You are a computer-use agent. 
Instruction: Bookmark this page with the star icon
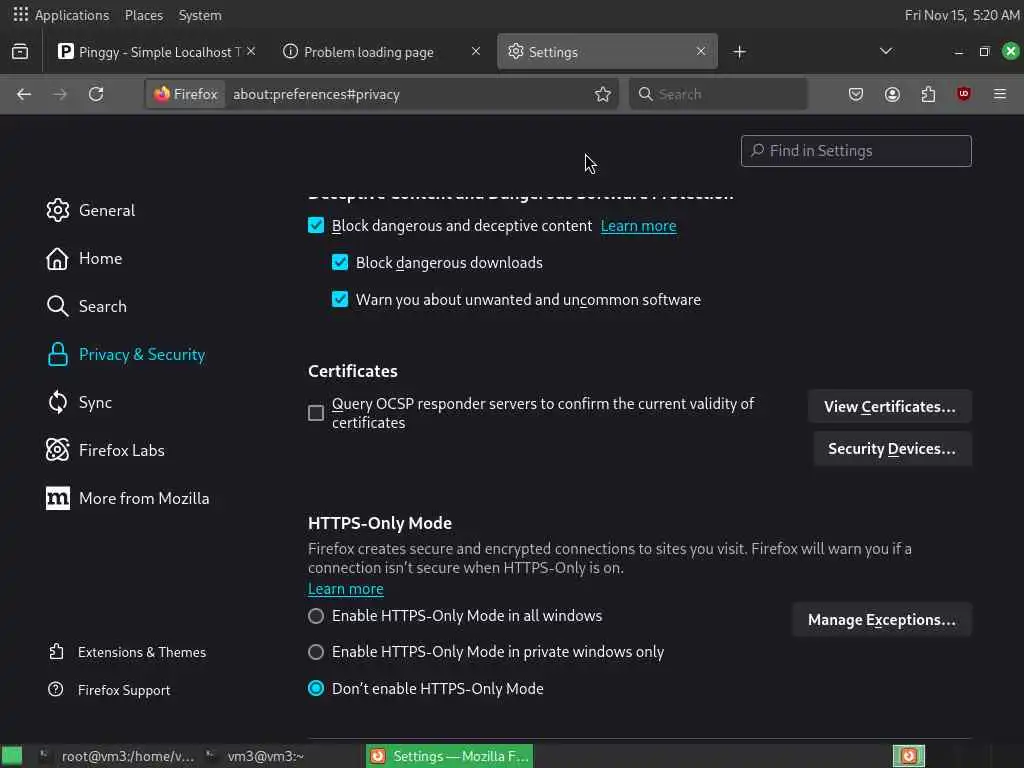coord(603,94)
